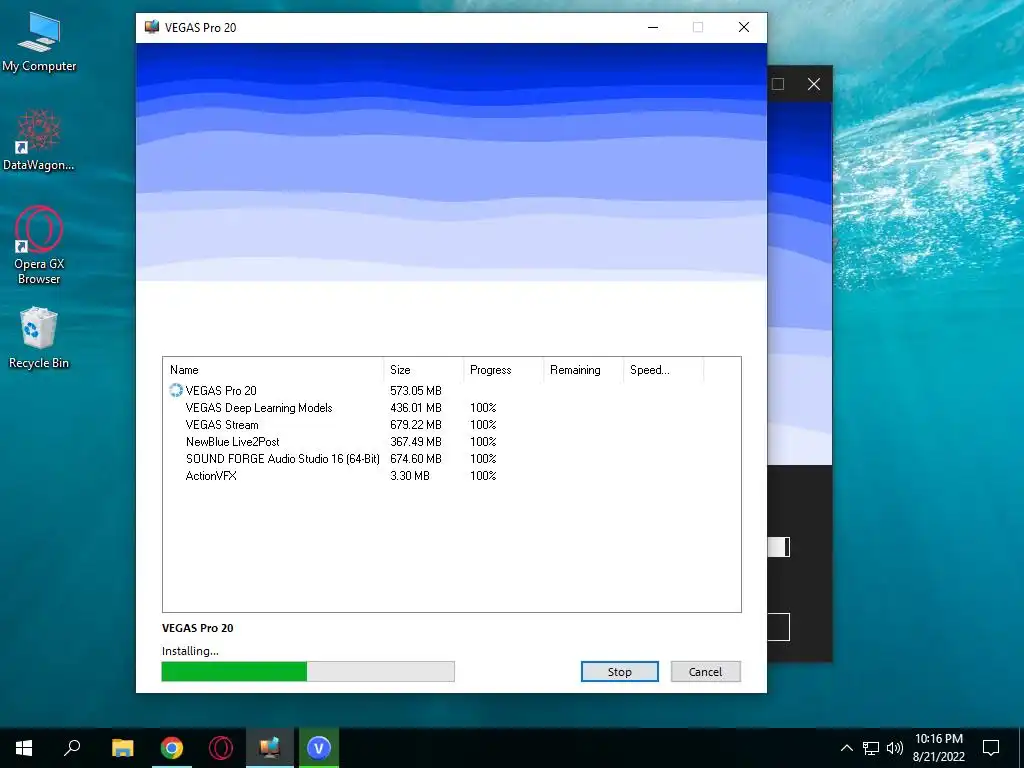The image size is (1024, 768).
Task: Open the Windows Start menu
Action: pyautogui.click(x=24, y=748)
